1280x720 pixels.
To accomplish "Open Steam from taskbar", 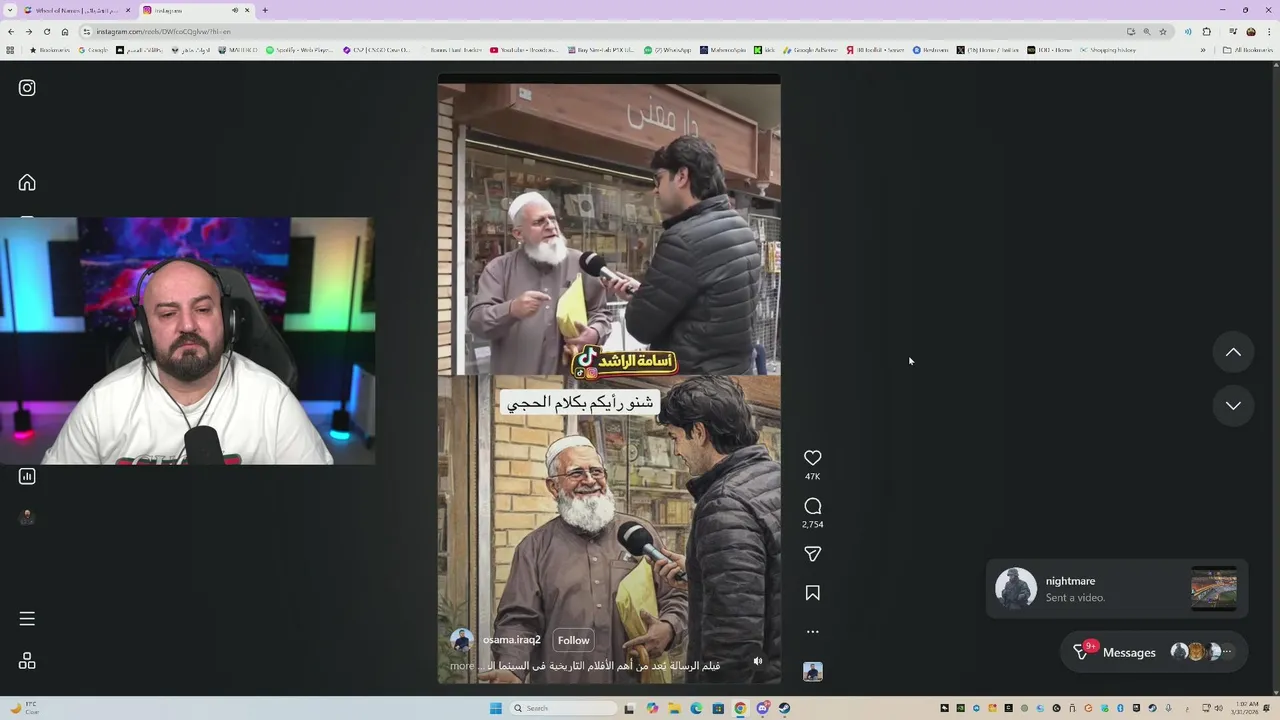I will coord(784,708).
